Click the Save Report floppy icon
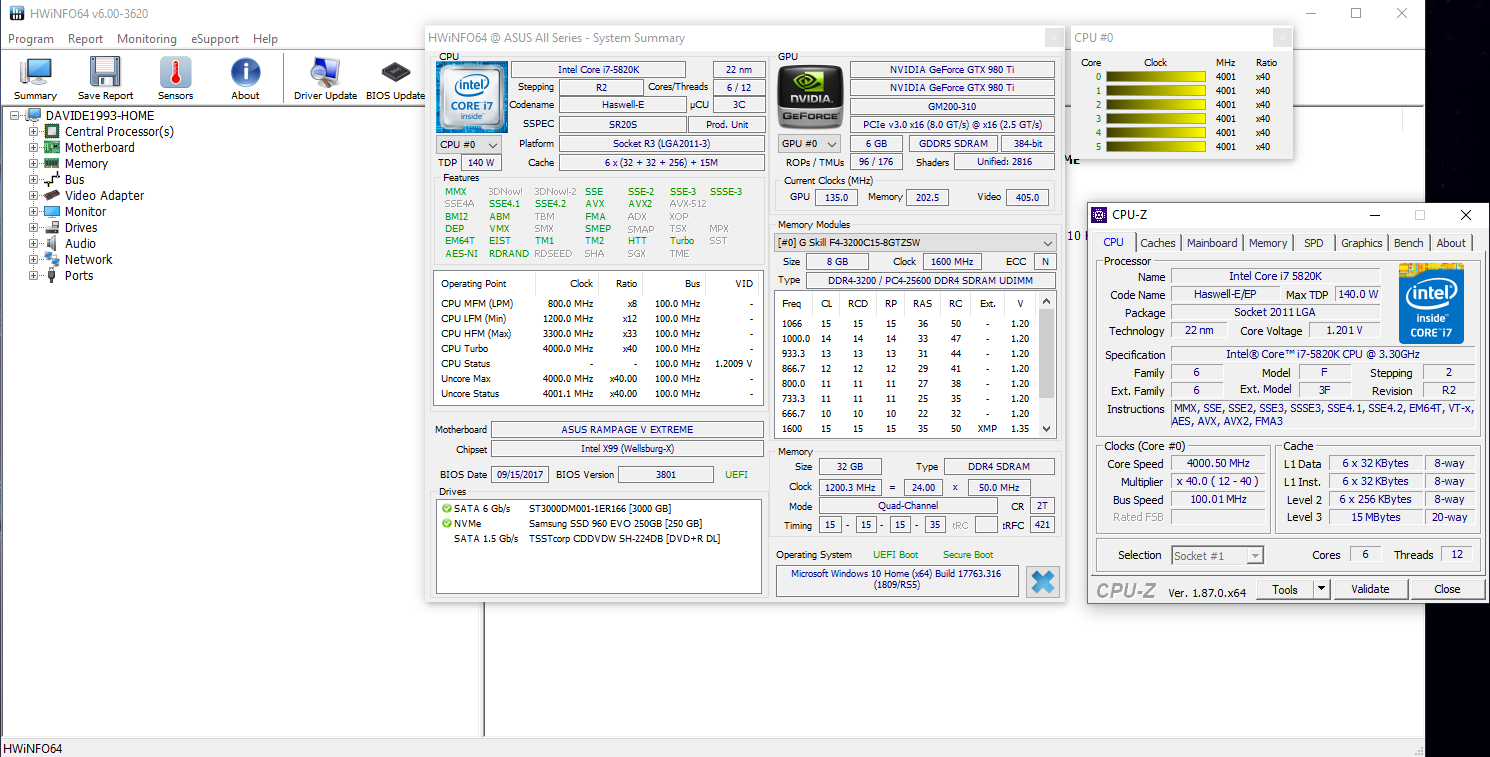Screen dimensions: 1490x757 pyautogui.click(x=105, y=73)
